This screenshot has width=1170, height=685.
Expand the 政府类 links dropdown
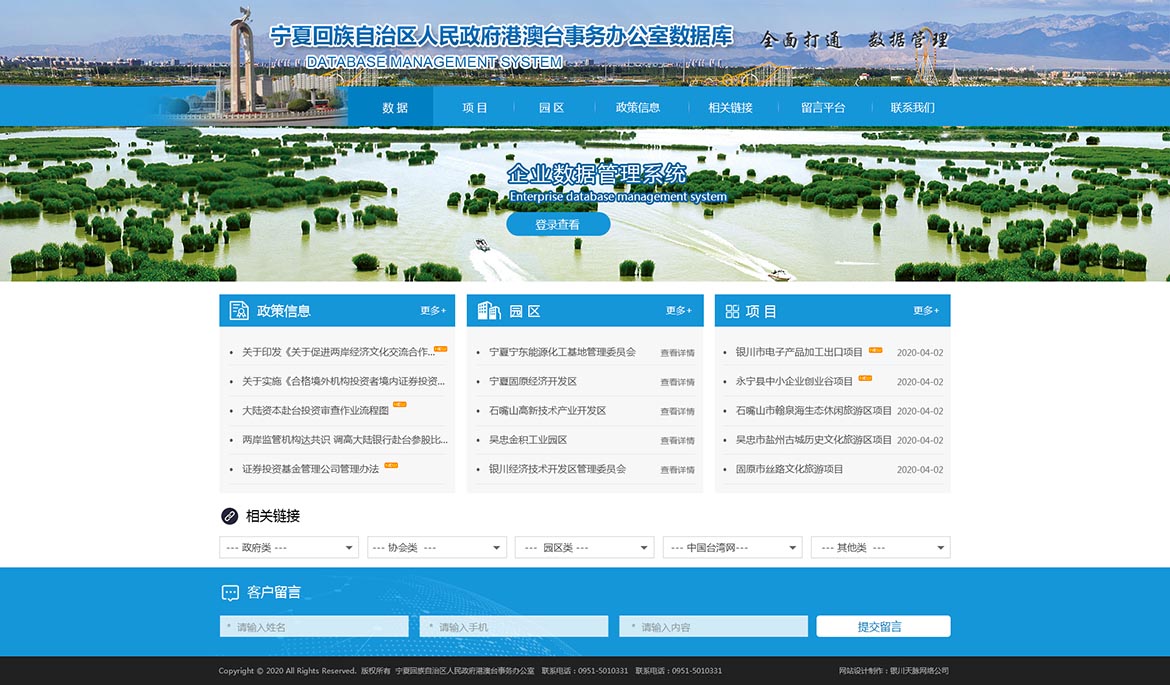pyautogui.click(x=289, y=548)
